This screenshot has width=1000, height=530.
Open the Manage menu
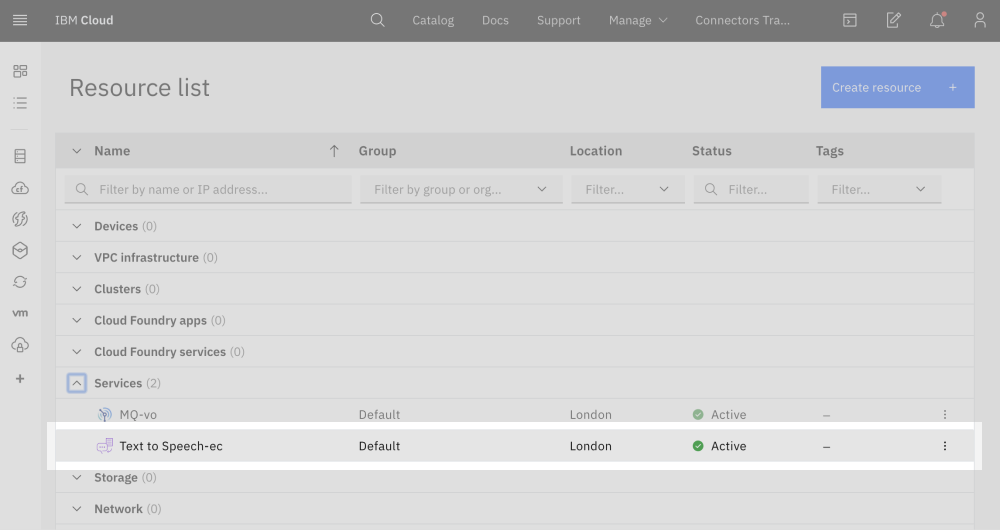pyautogui.click(x=638, y=20)
